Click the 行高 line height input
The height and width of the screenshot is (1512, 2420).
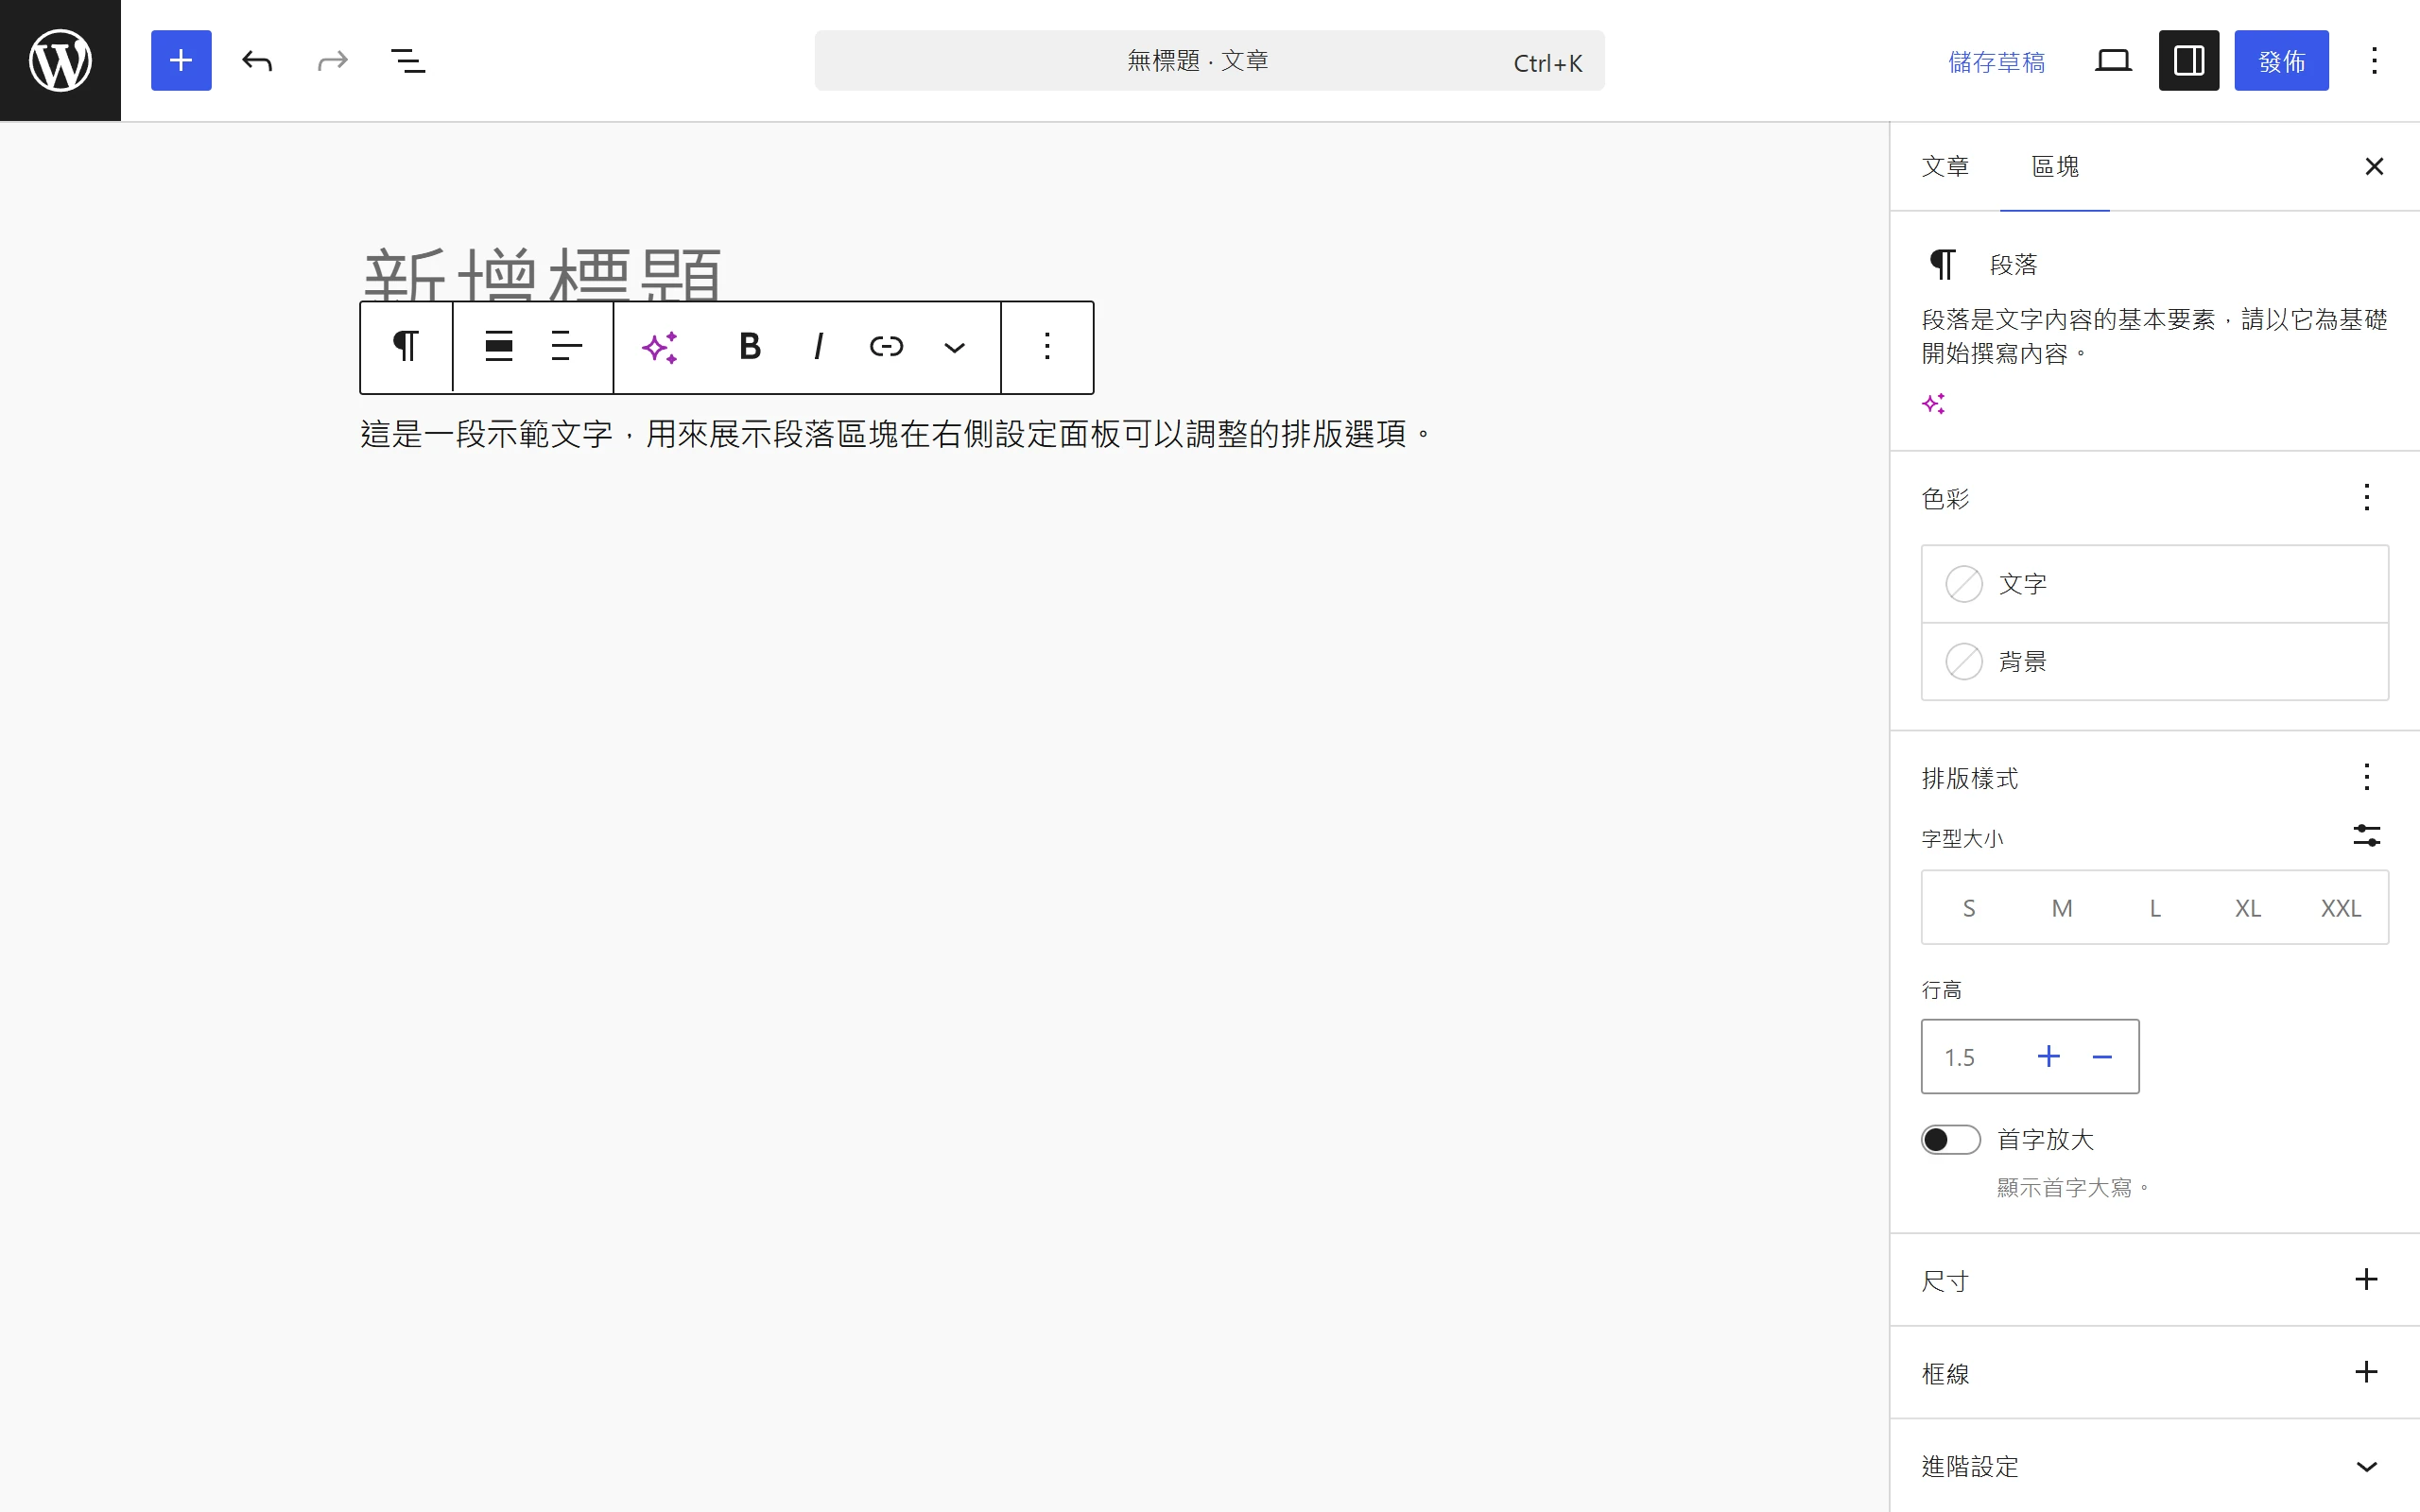pyautogui.click(x=1977, y=1057)
